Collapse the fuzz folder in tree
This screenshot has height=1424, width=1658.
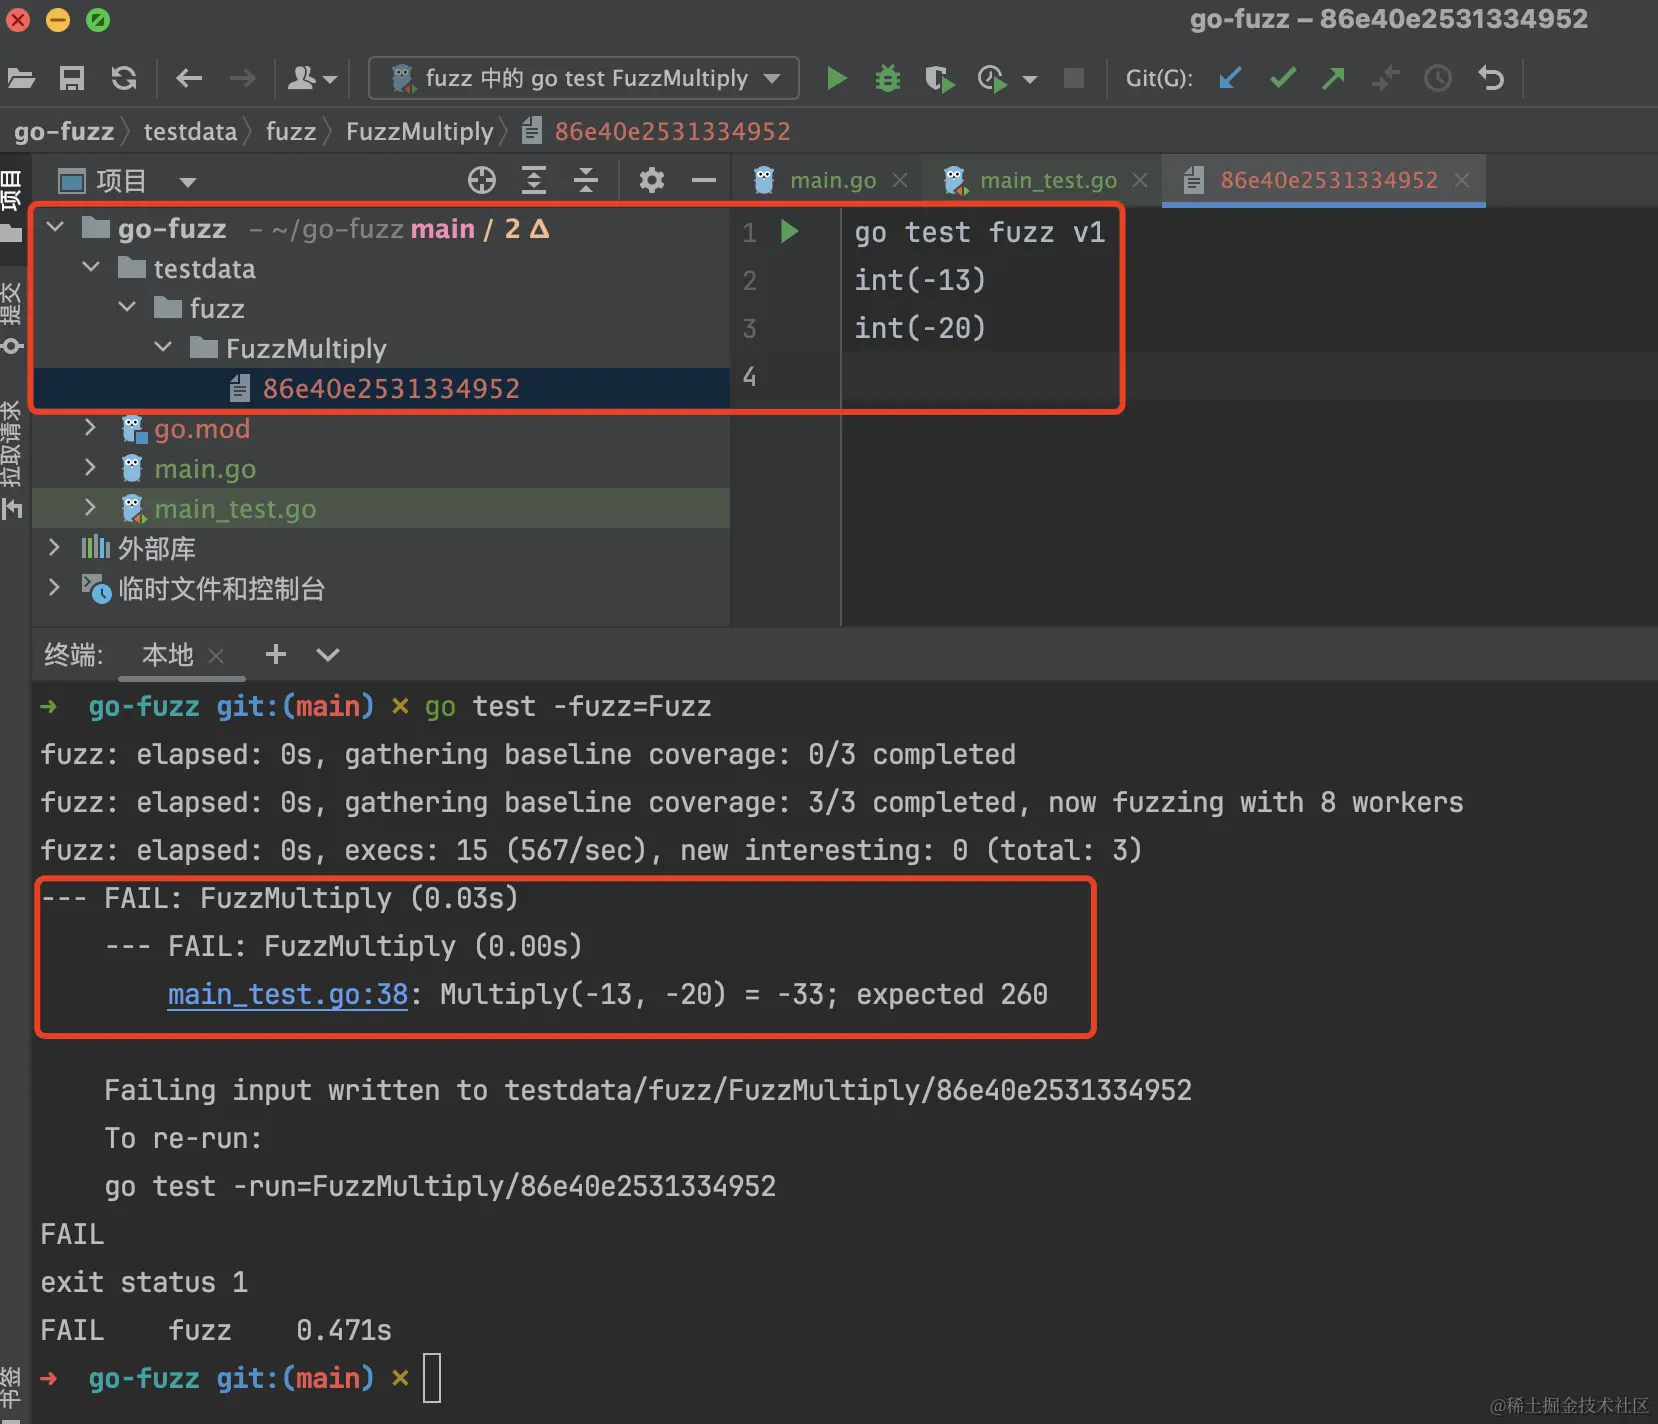(128, 308)
